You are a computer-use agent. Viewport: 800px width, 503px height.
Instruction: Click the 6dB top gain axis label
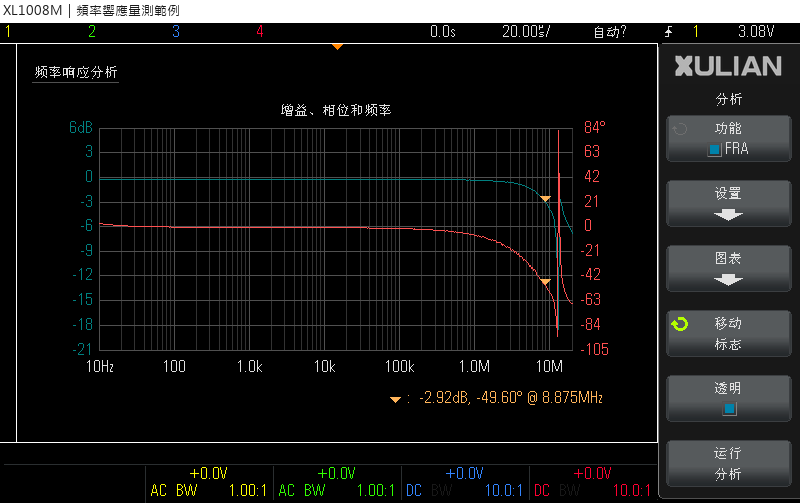click(x=81, y=128)
